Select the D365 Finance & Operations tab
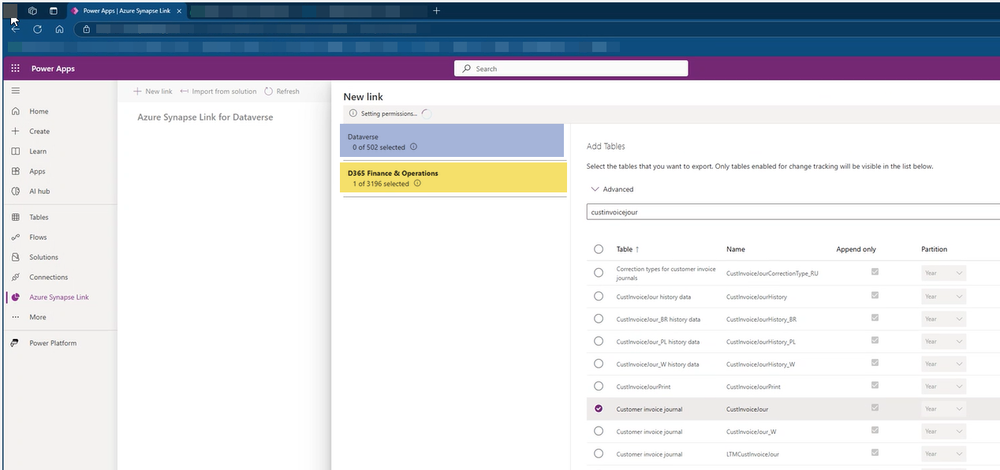The height and width of the screenshot is (470, 1000). (454, 178)
